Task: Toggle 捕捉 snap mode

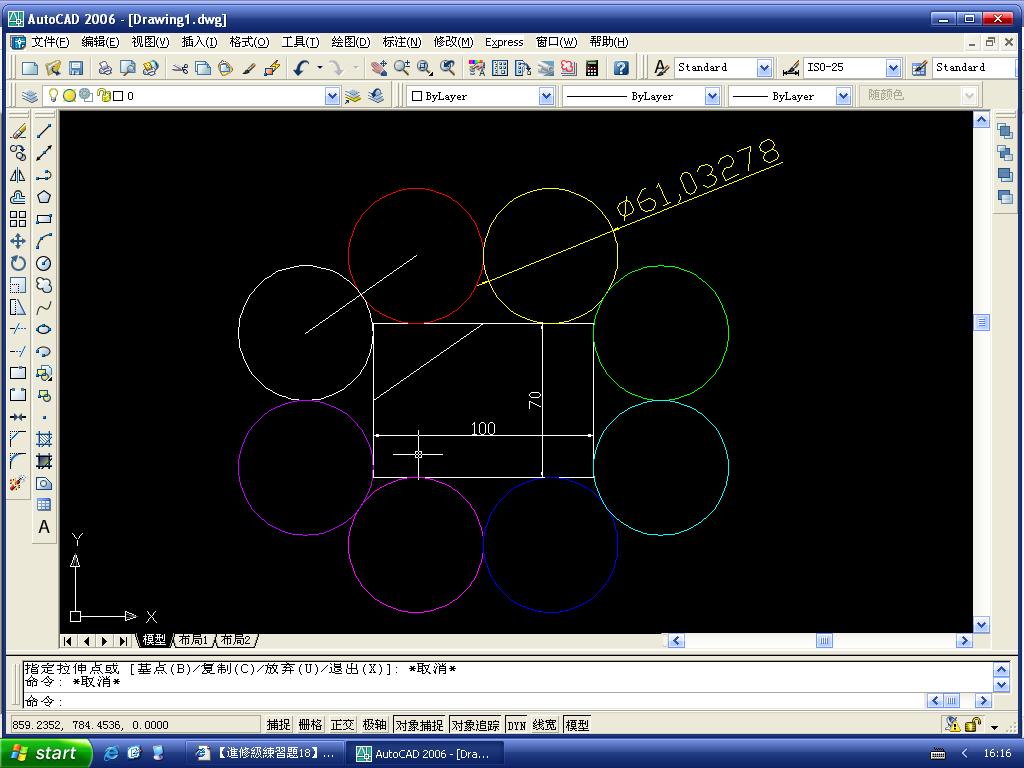Action: pyautogui.click(x=278, y=724)
